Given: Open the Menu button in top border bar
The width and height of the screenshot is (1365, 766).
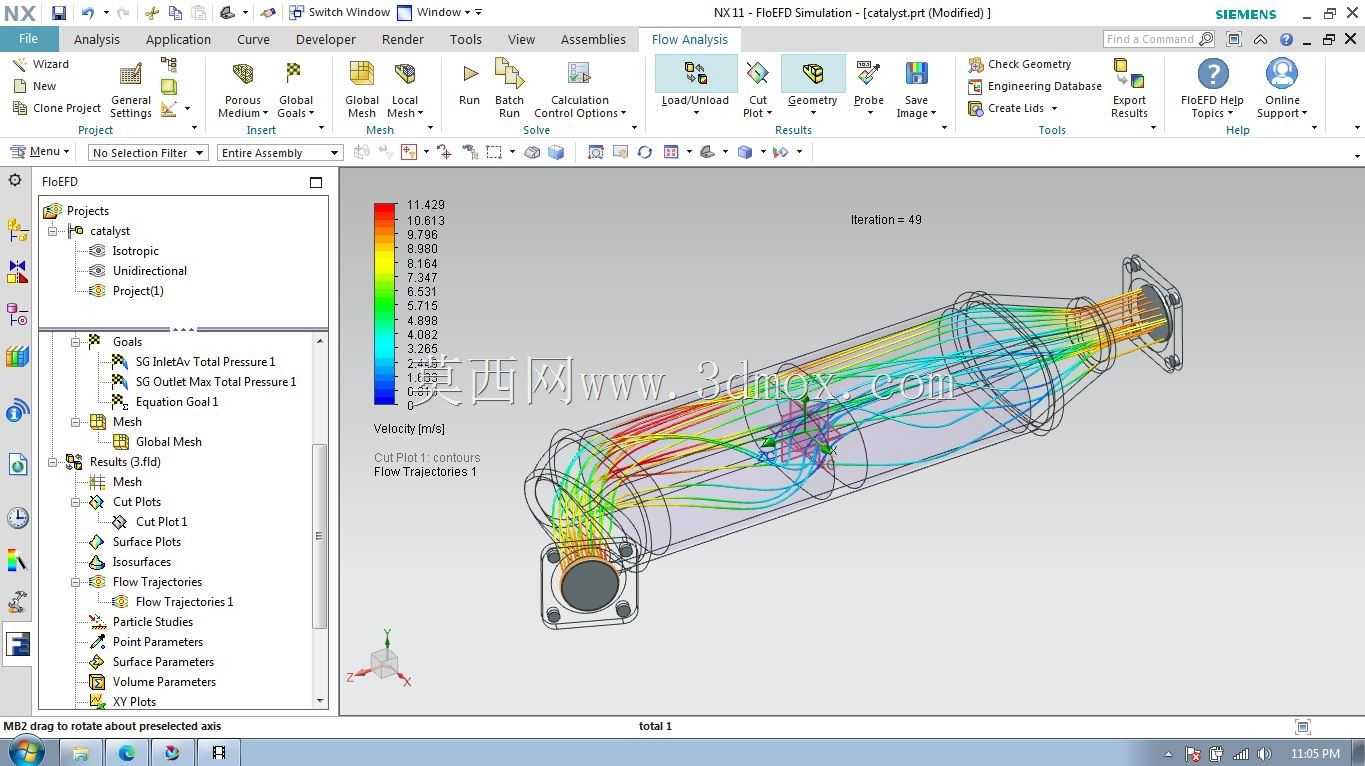Looking at the screenshot, I should (39, 152).
